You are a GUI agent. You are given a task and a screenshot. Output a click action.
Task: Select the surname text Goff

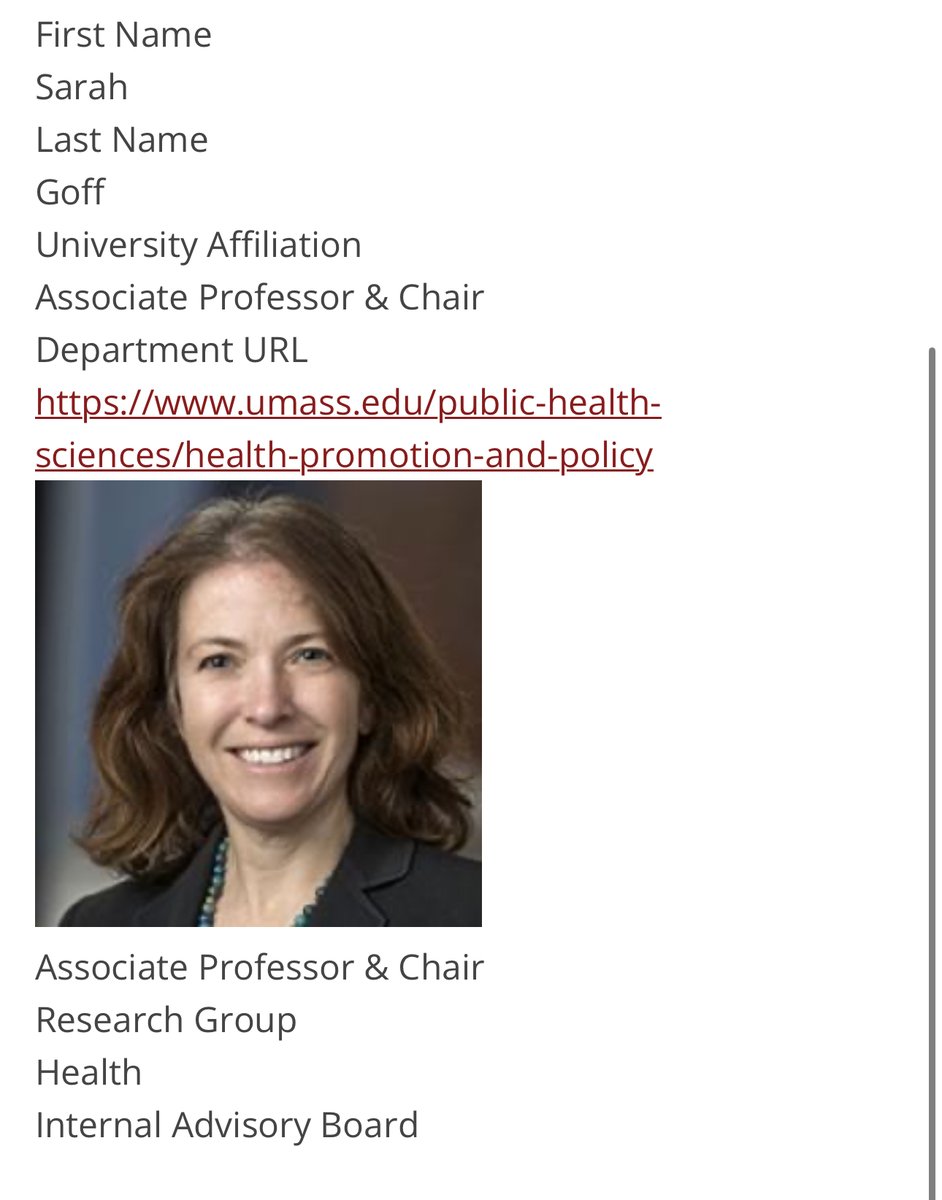click(x=70, y=192)
